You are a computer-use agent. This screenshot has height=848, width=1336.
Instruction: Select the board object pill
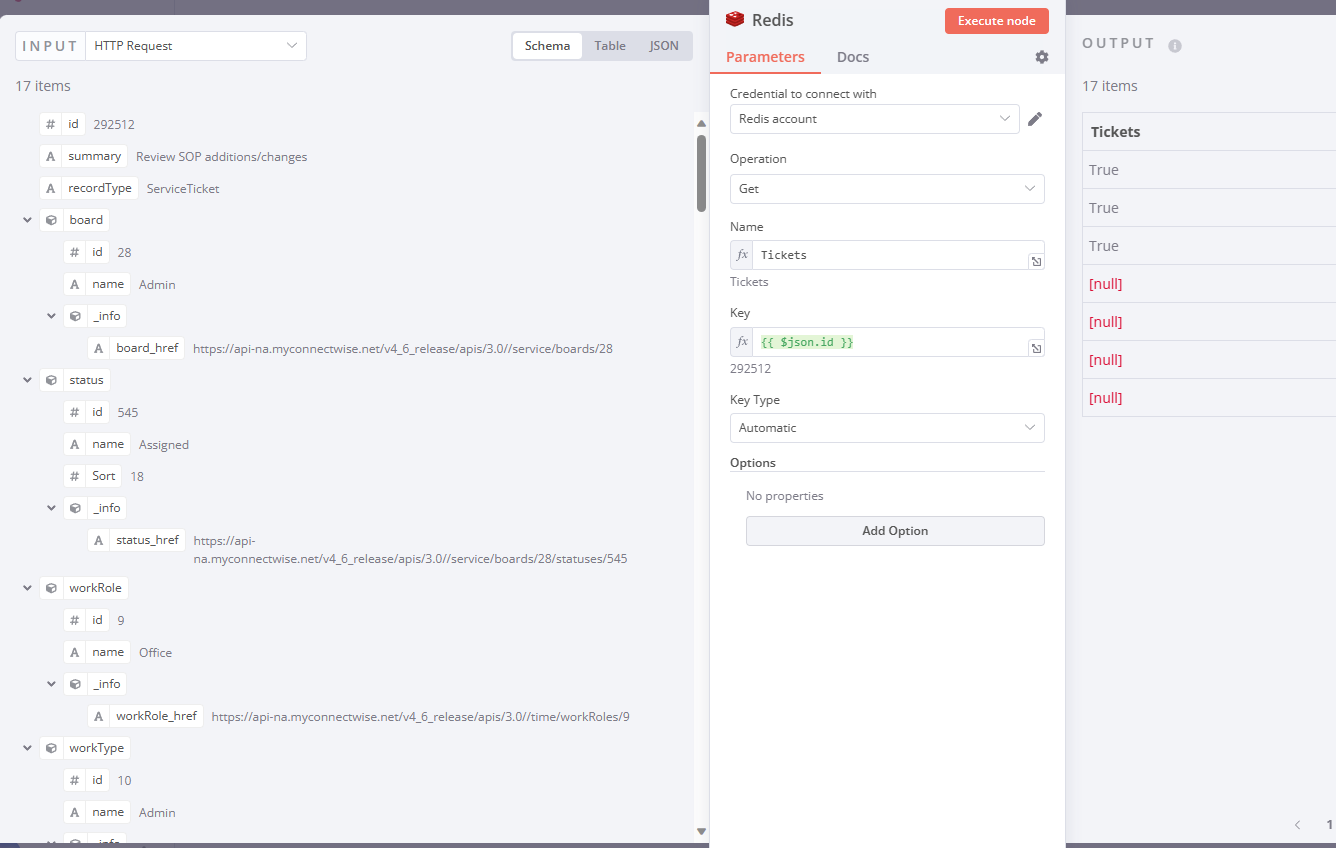click(75, 220)
